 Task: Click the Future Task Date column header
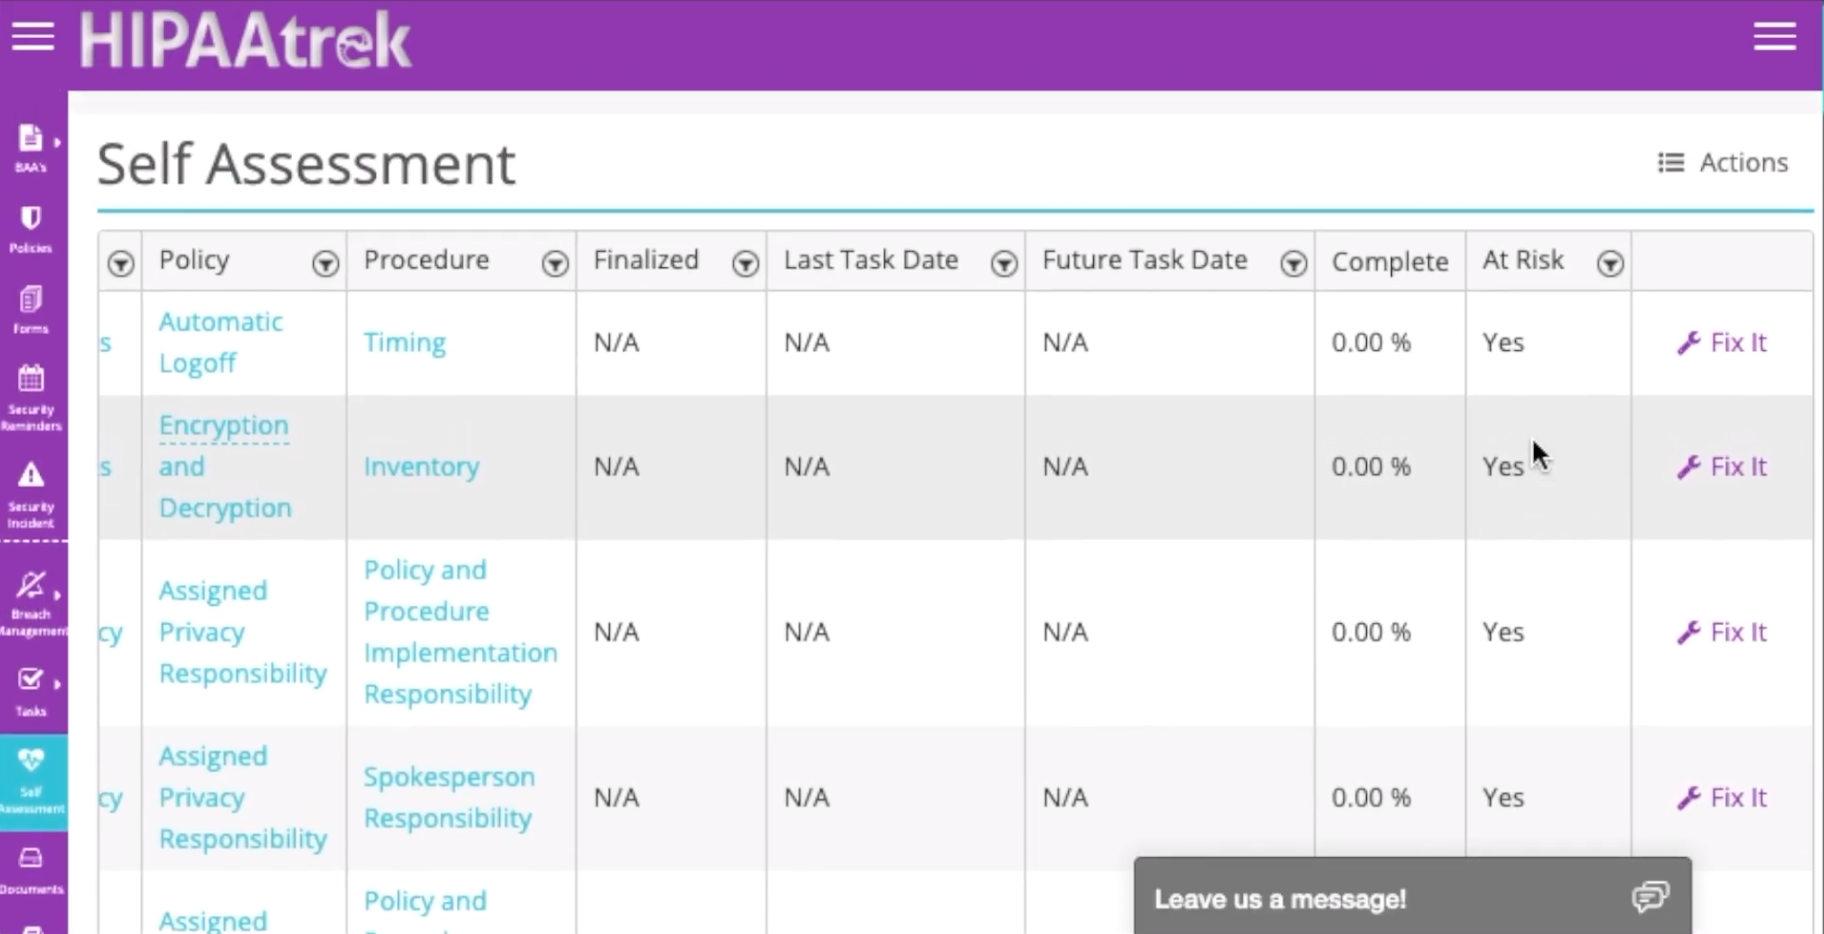click(x=1145, y=260)
